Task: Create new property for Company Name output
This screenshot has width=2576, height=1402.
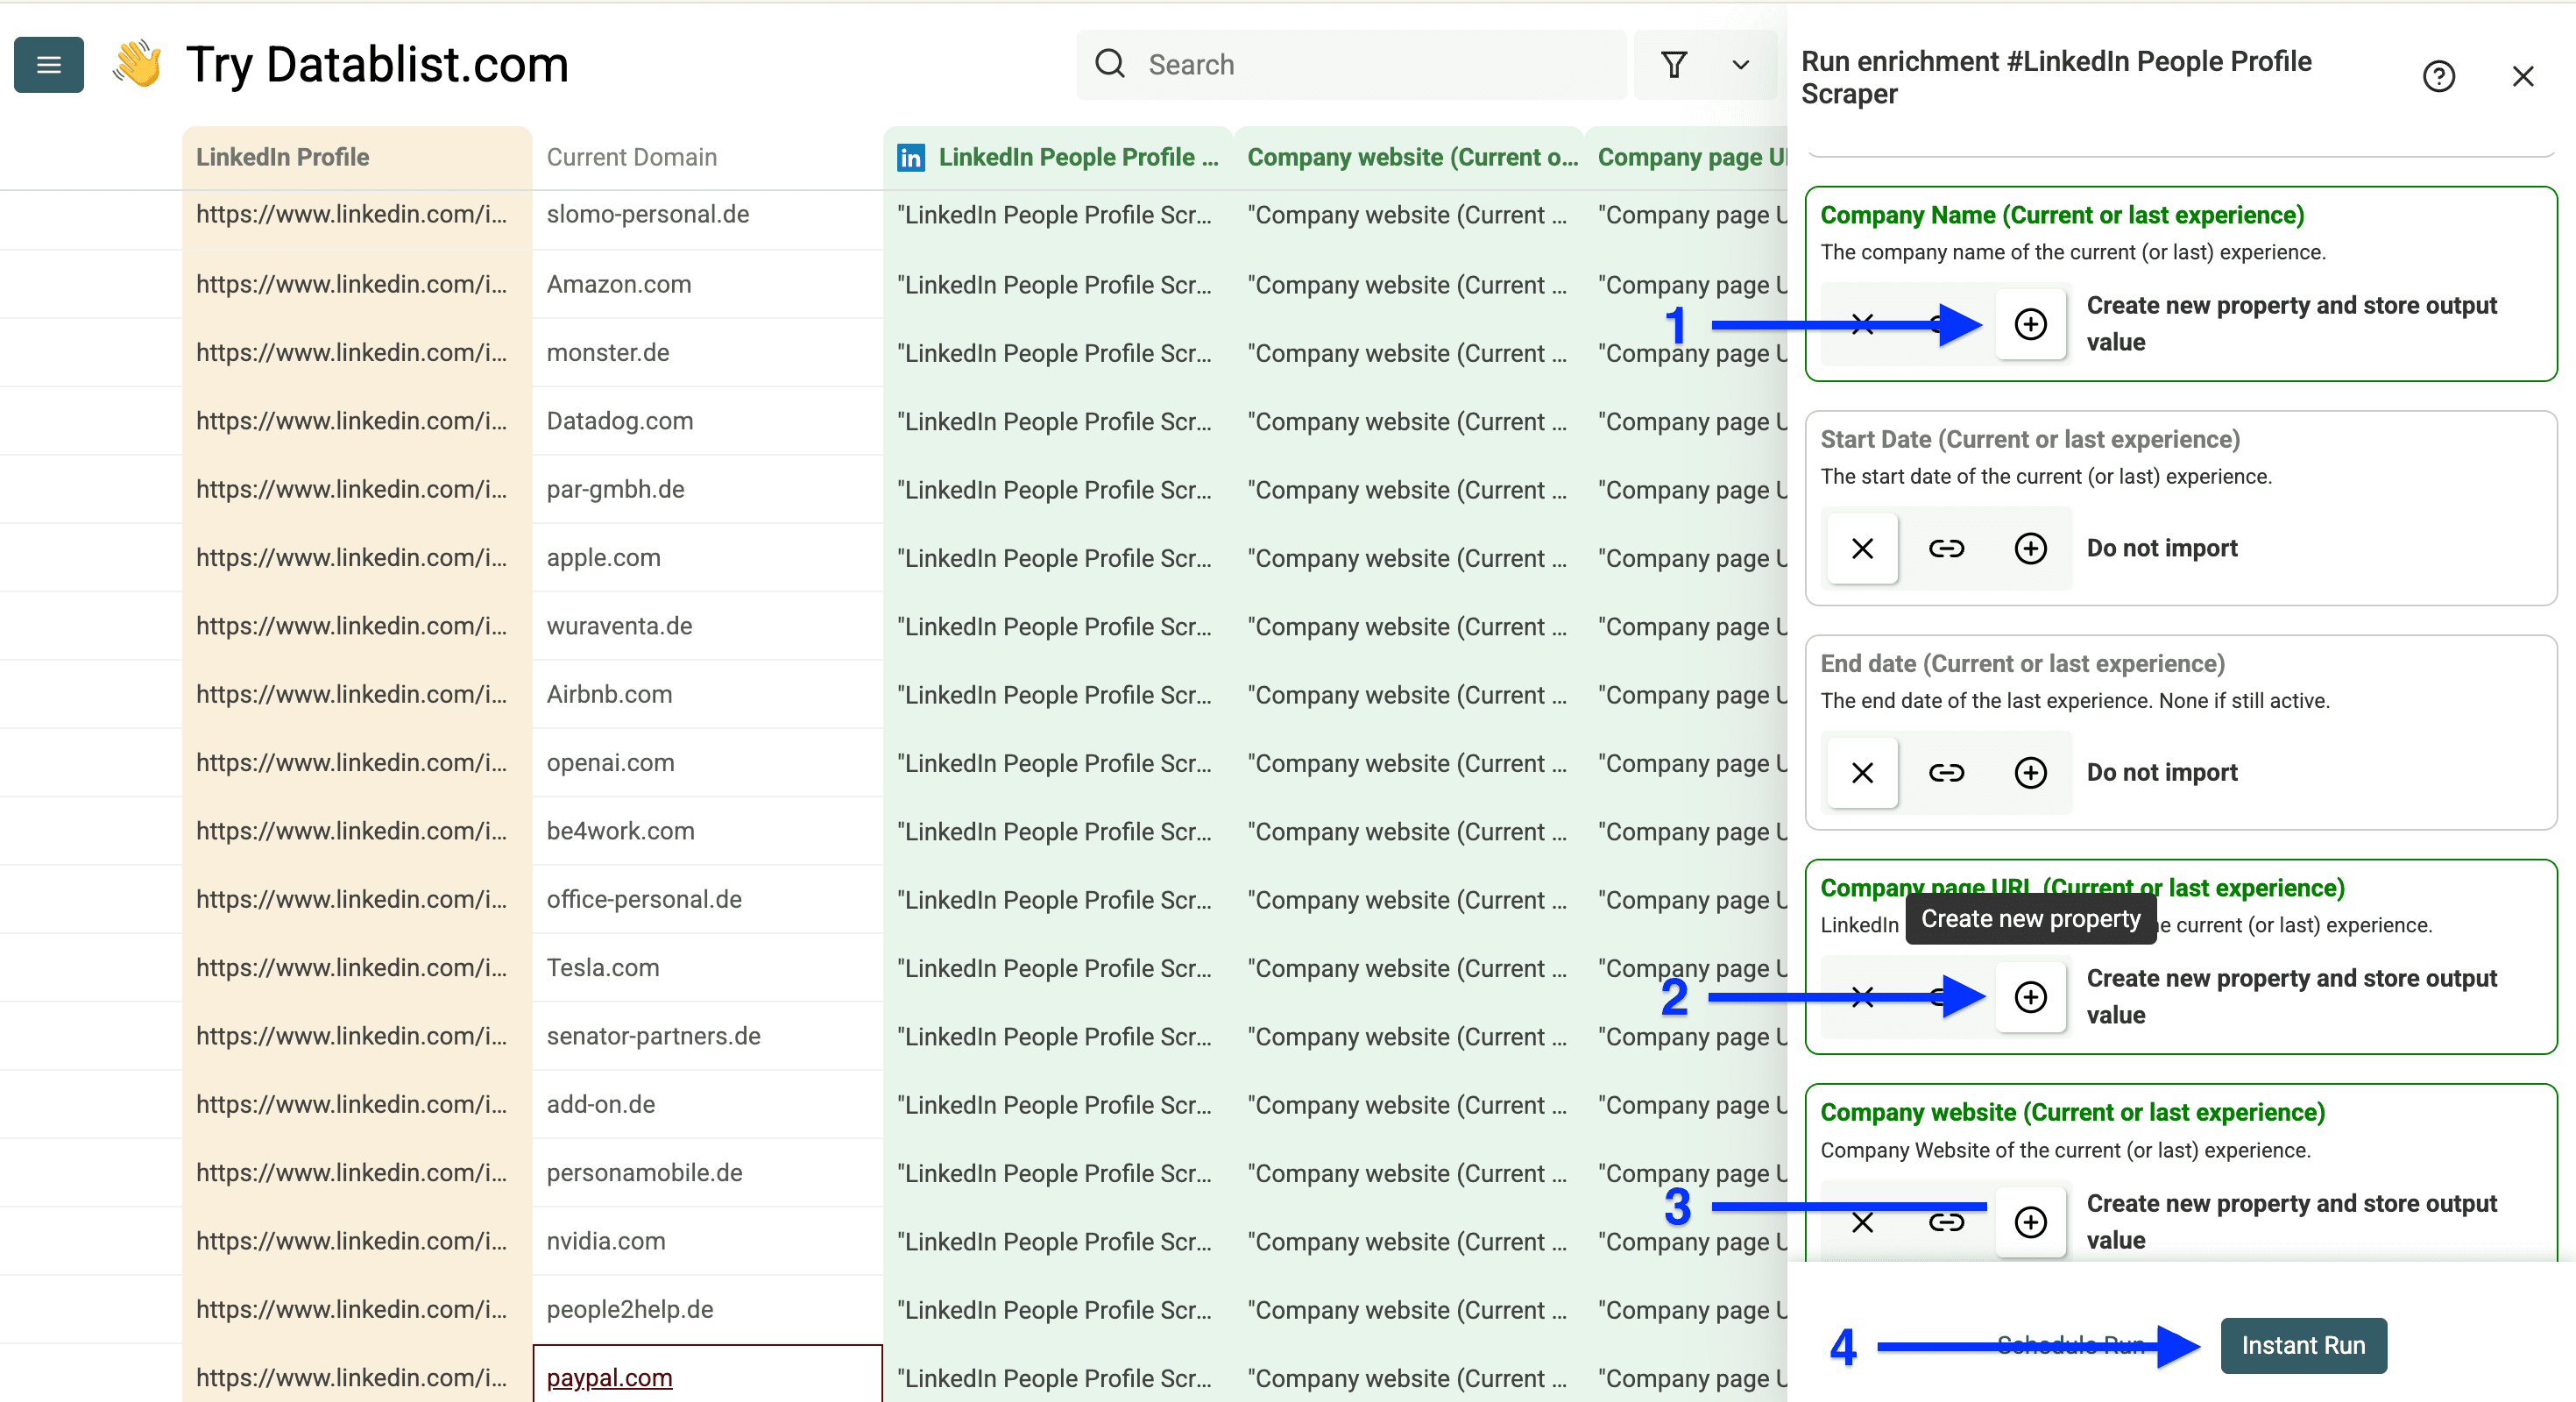Action: 2030,324
